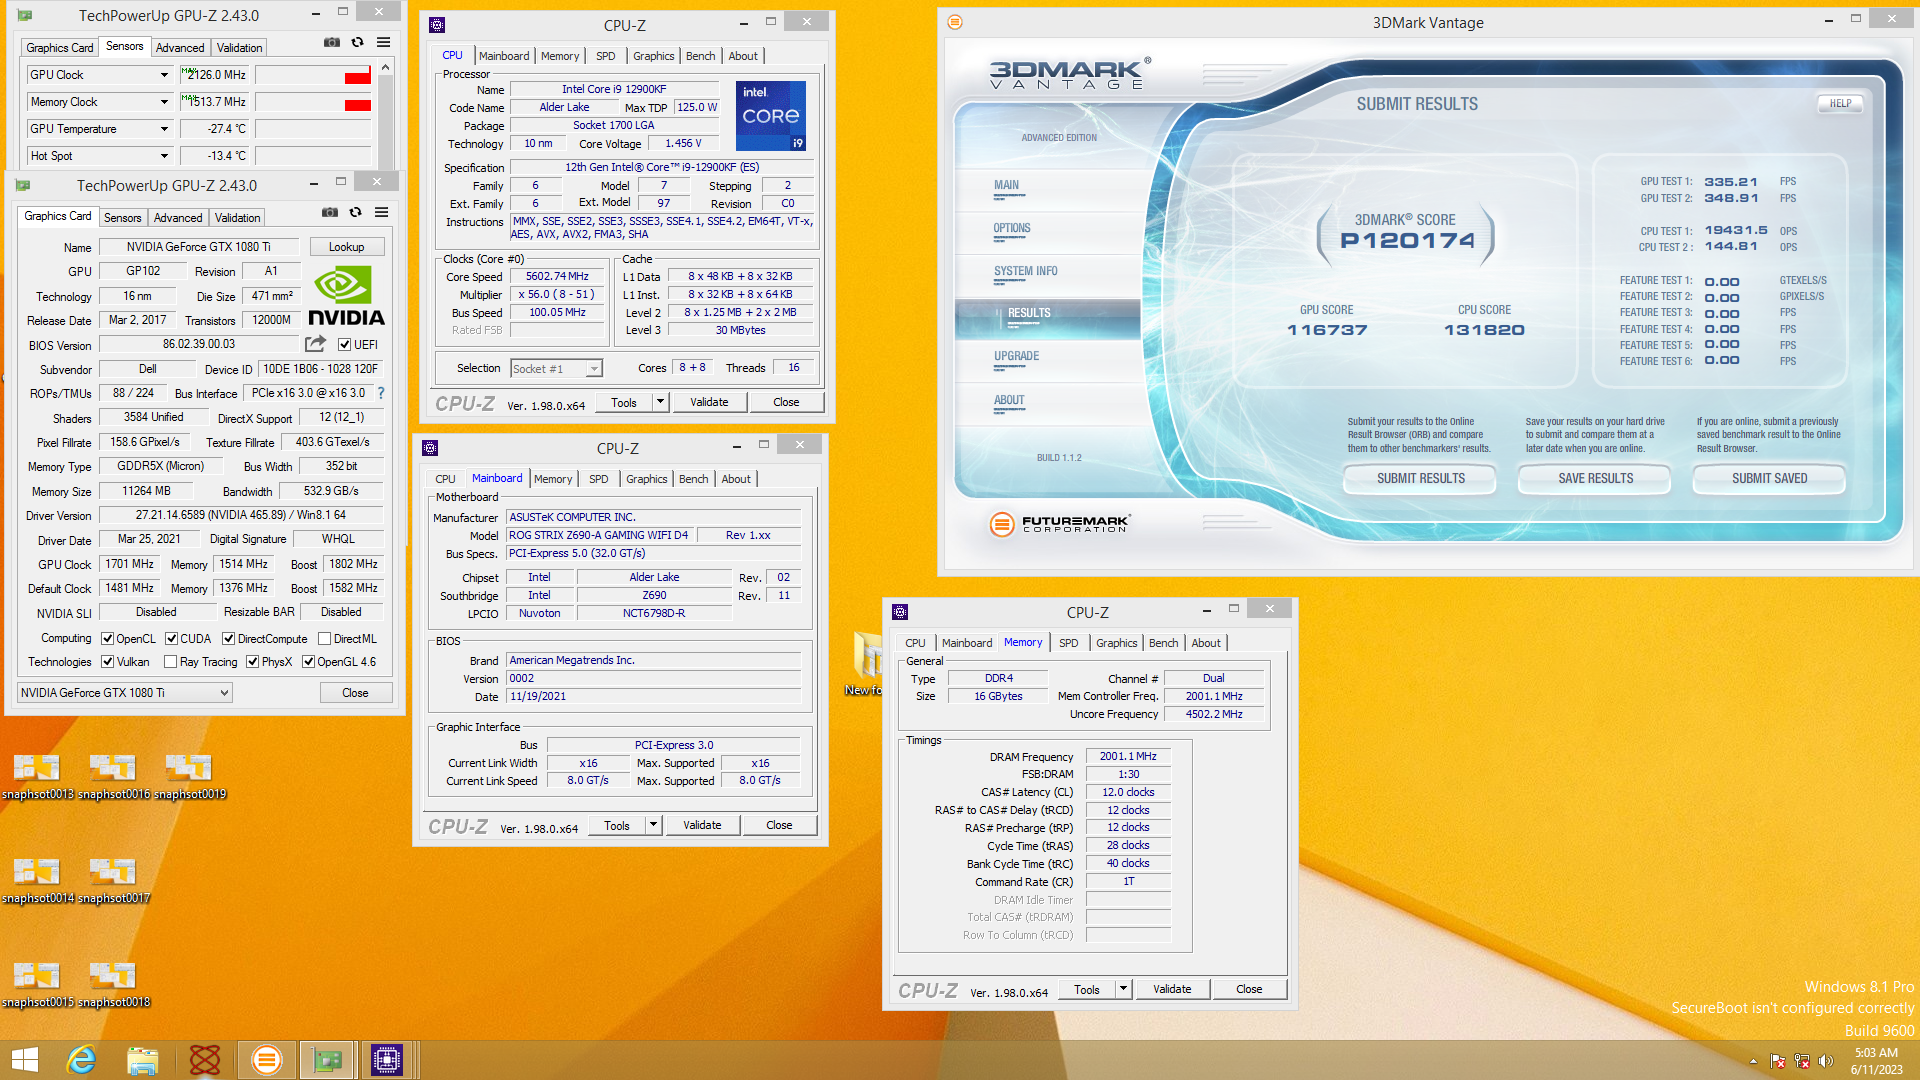This screenshot has height=1080, width=1920.
Task: Click SUBMIT SAVED button in 3DMark
Action: tap(1769, 479)
